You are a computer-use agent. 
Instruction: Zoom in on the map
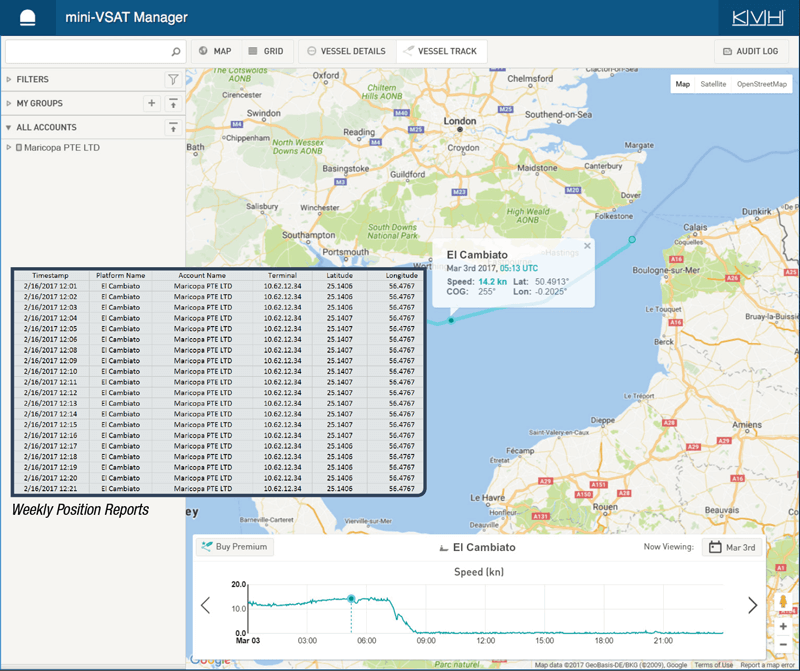pos(783,626)
